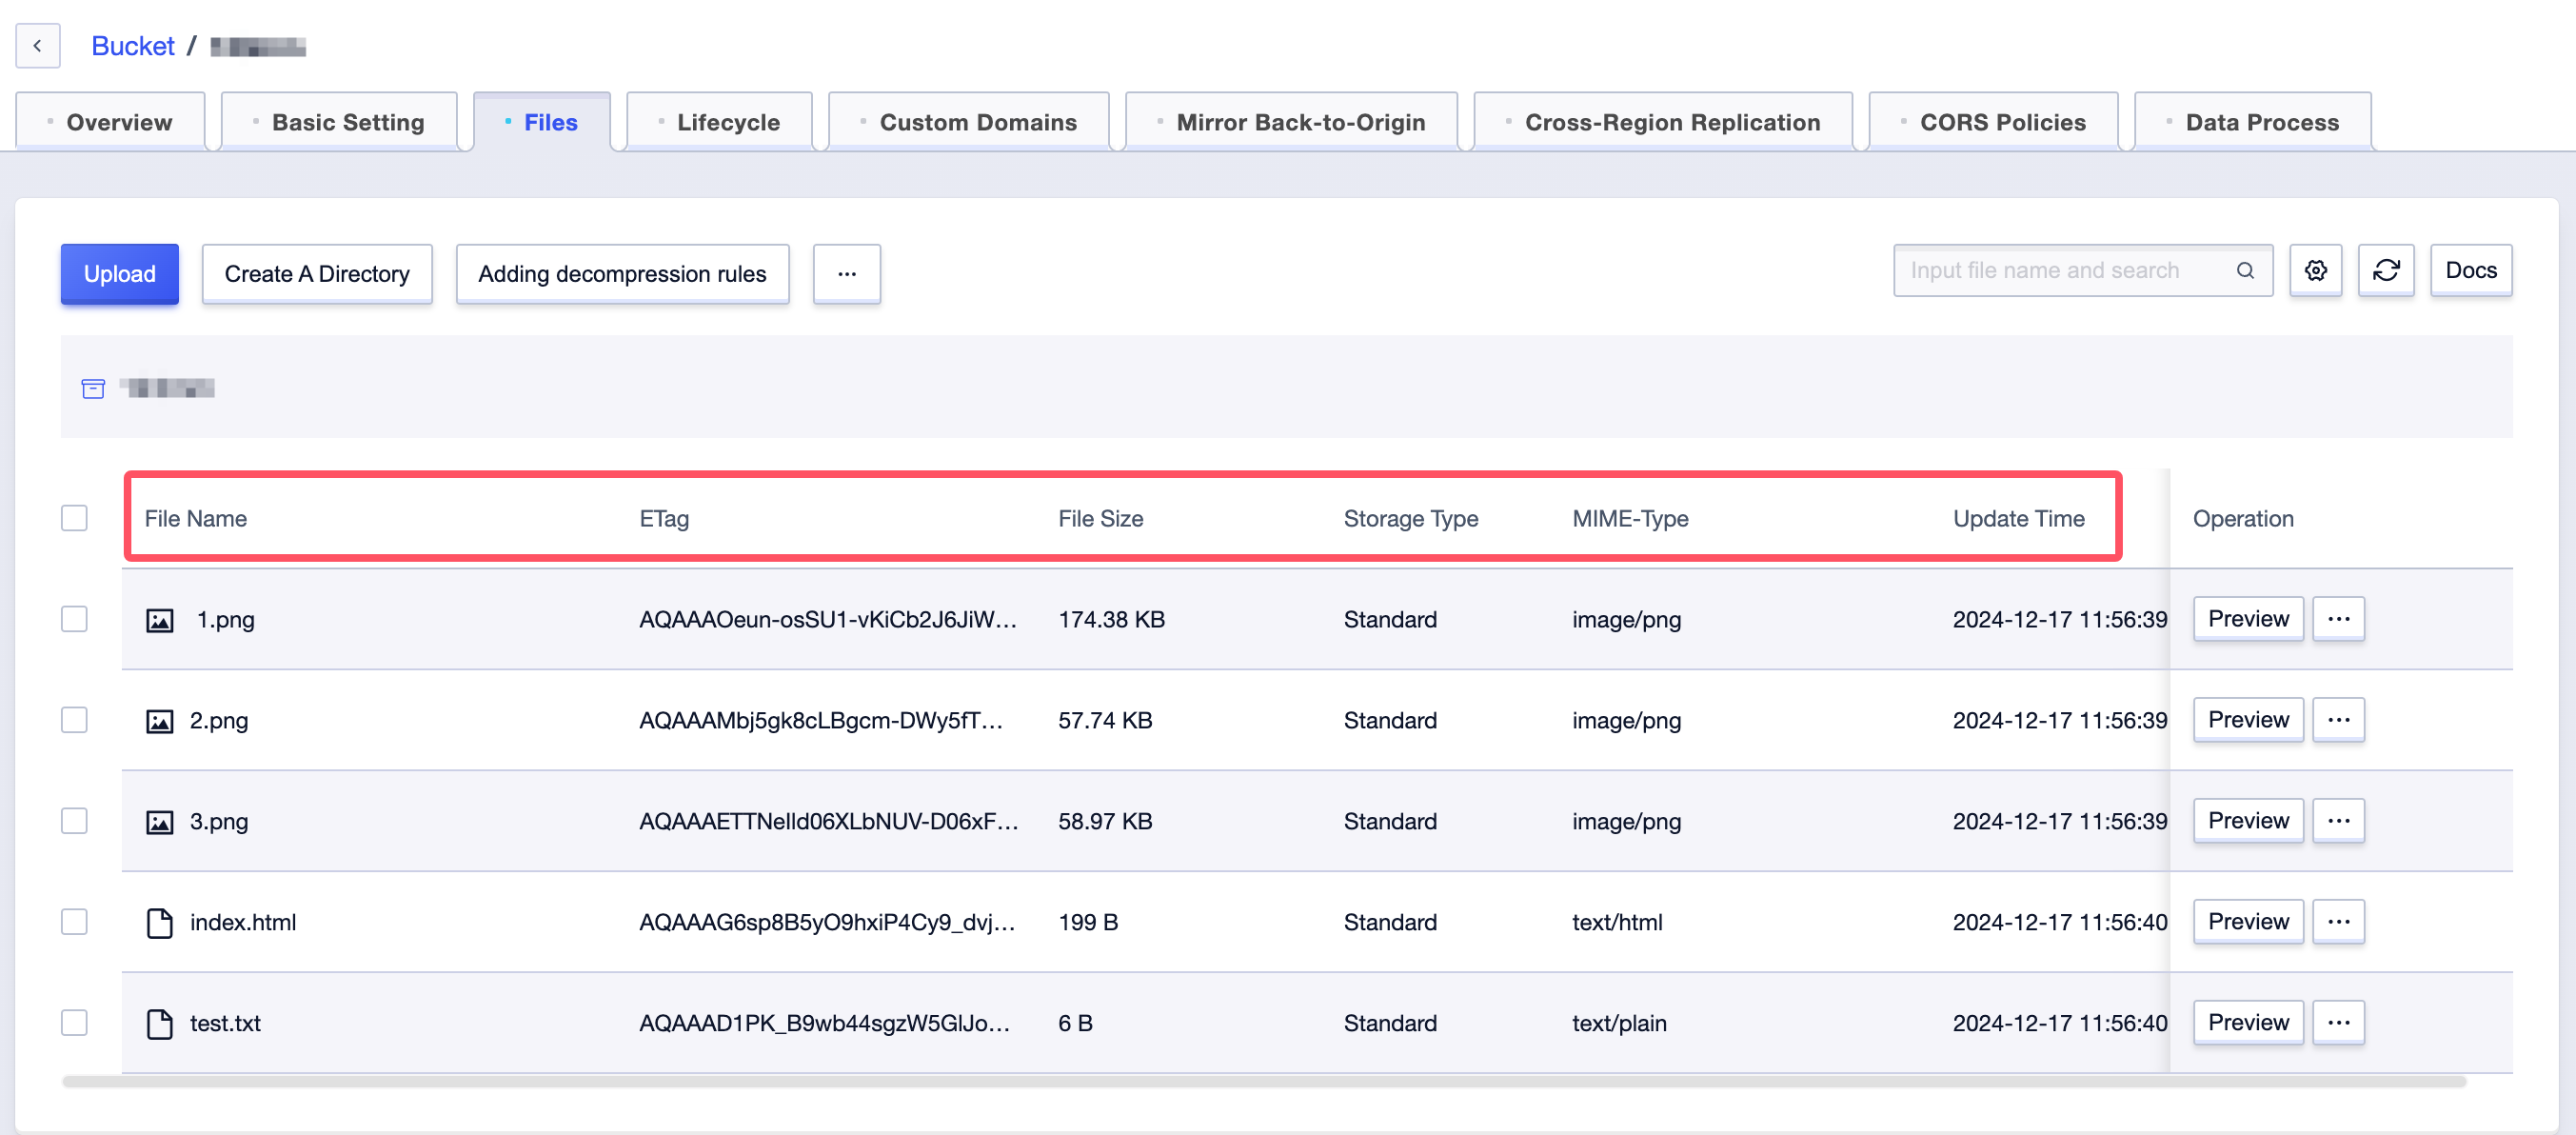
Task: Toggle the select-all files checkbox
Action: (x=74, y=518)
